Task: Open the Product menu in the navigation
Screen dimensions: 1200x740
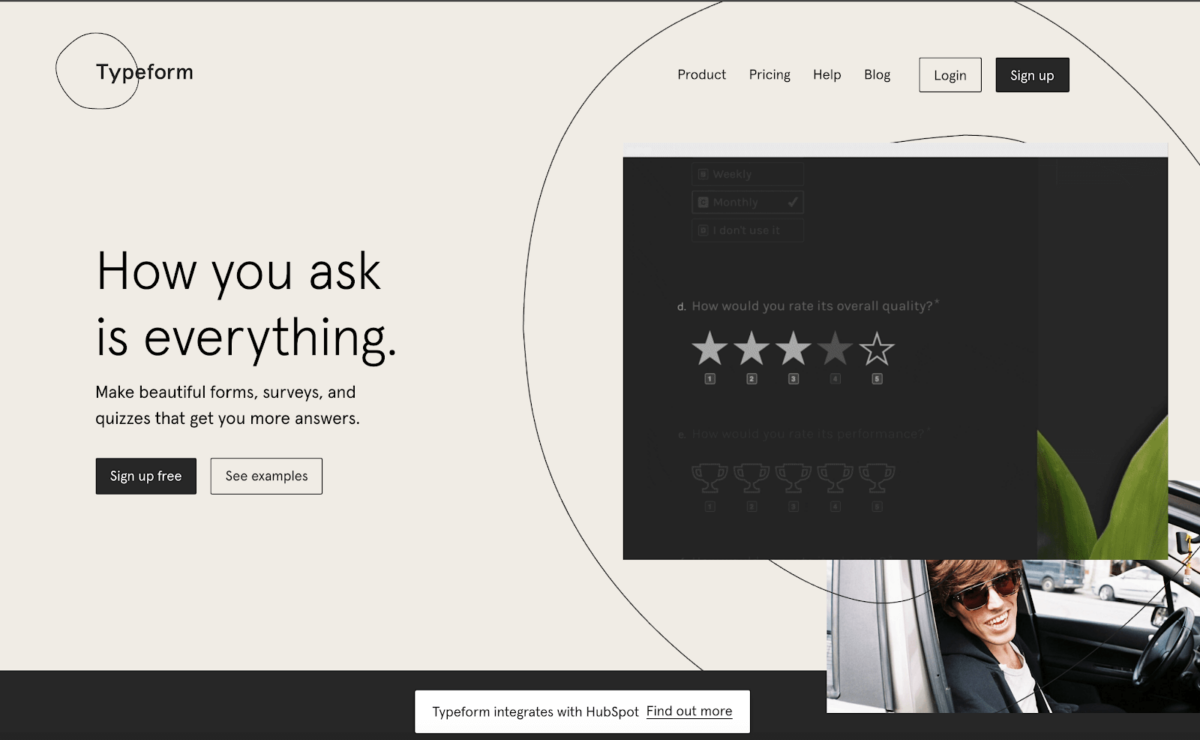Action: click(701, 75)
